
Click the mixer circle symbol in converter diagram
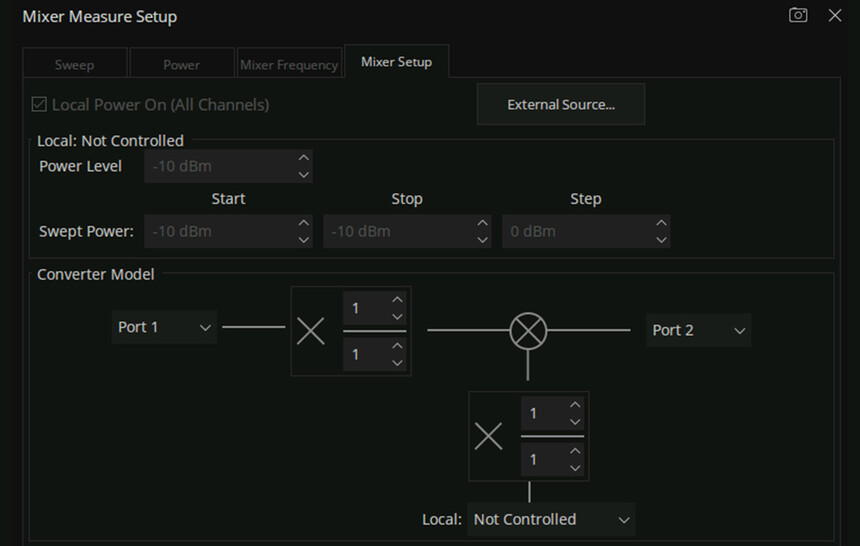[528, 330]
